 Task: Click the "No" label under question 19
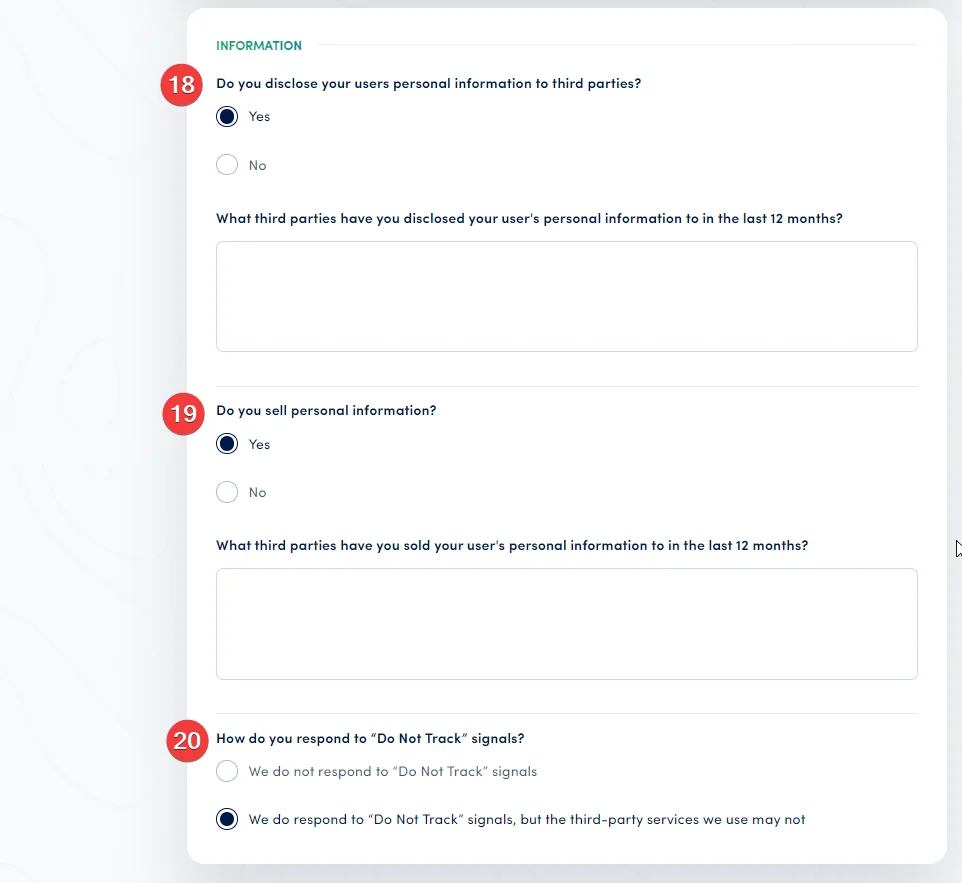[257, 491]
